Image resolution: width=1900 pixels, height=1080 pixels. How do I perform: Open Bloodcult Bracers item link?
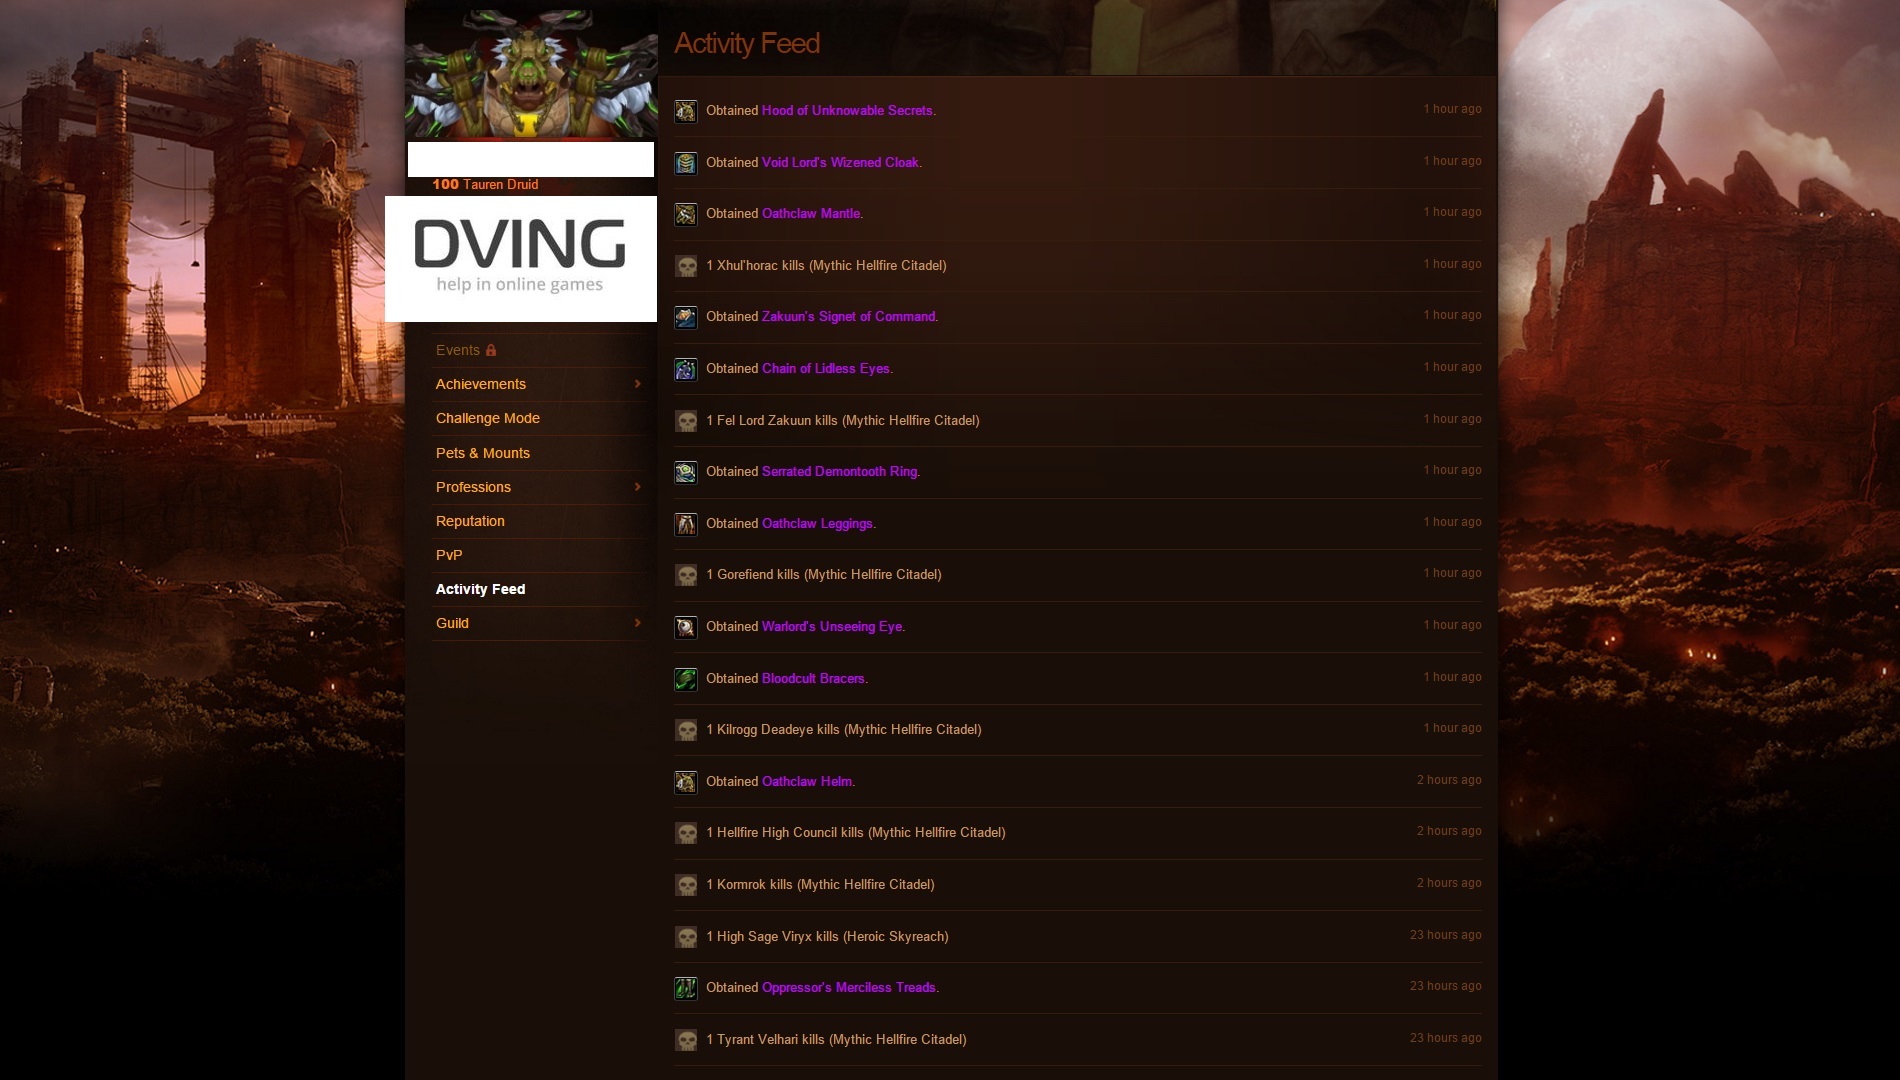point(813,679)
